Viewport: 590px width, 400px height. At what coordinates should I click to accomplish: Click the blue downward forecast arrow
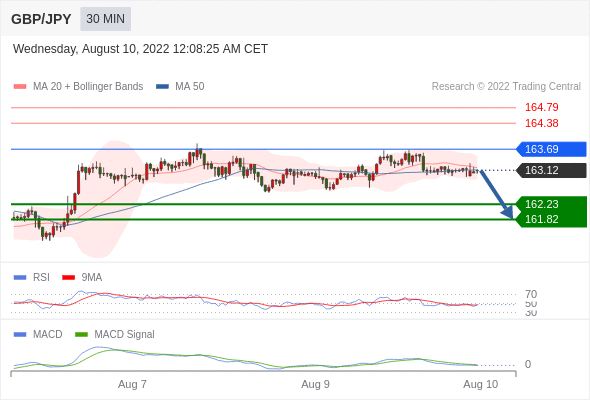pos(496,195)
